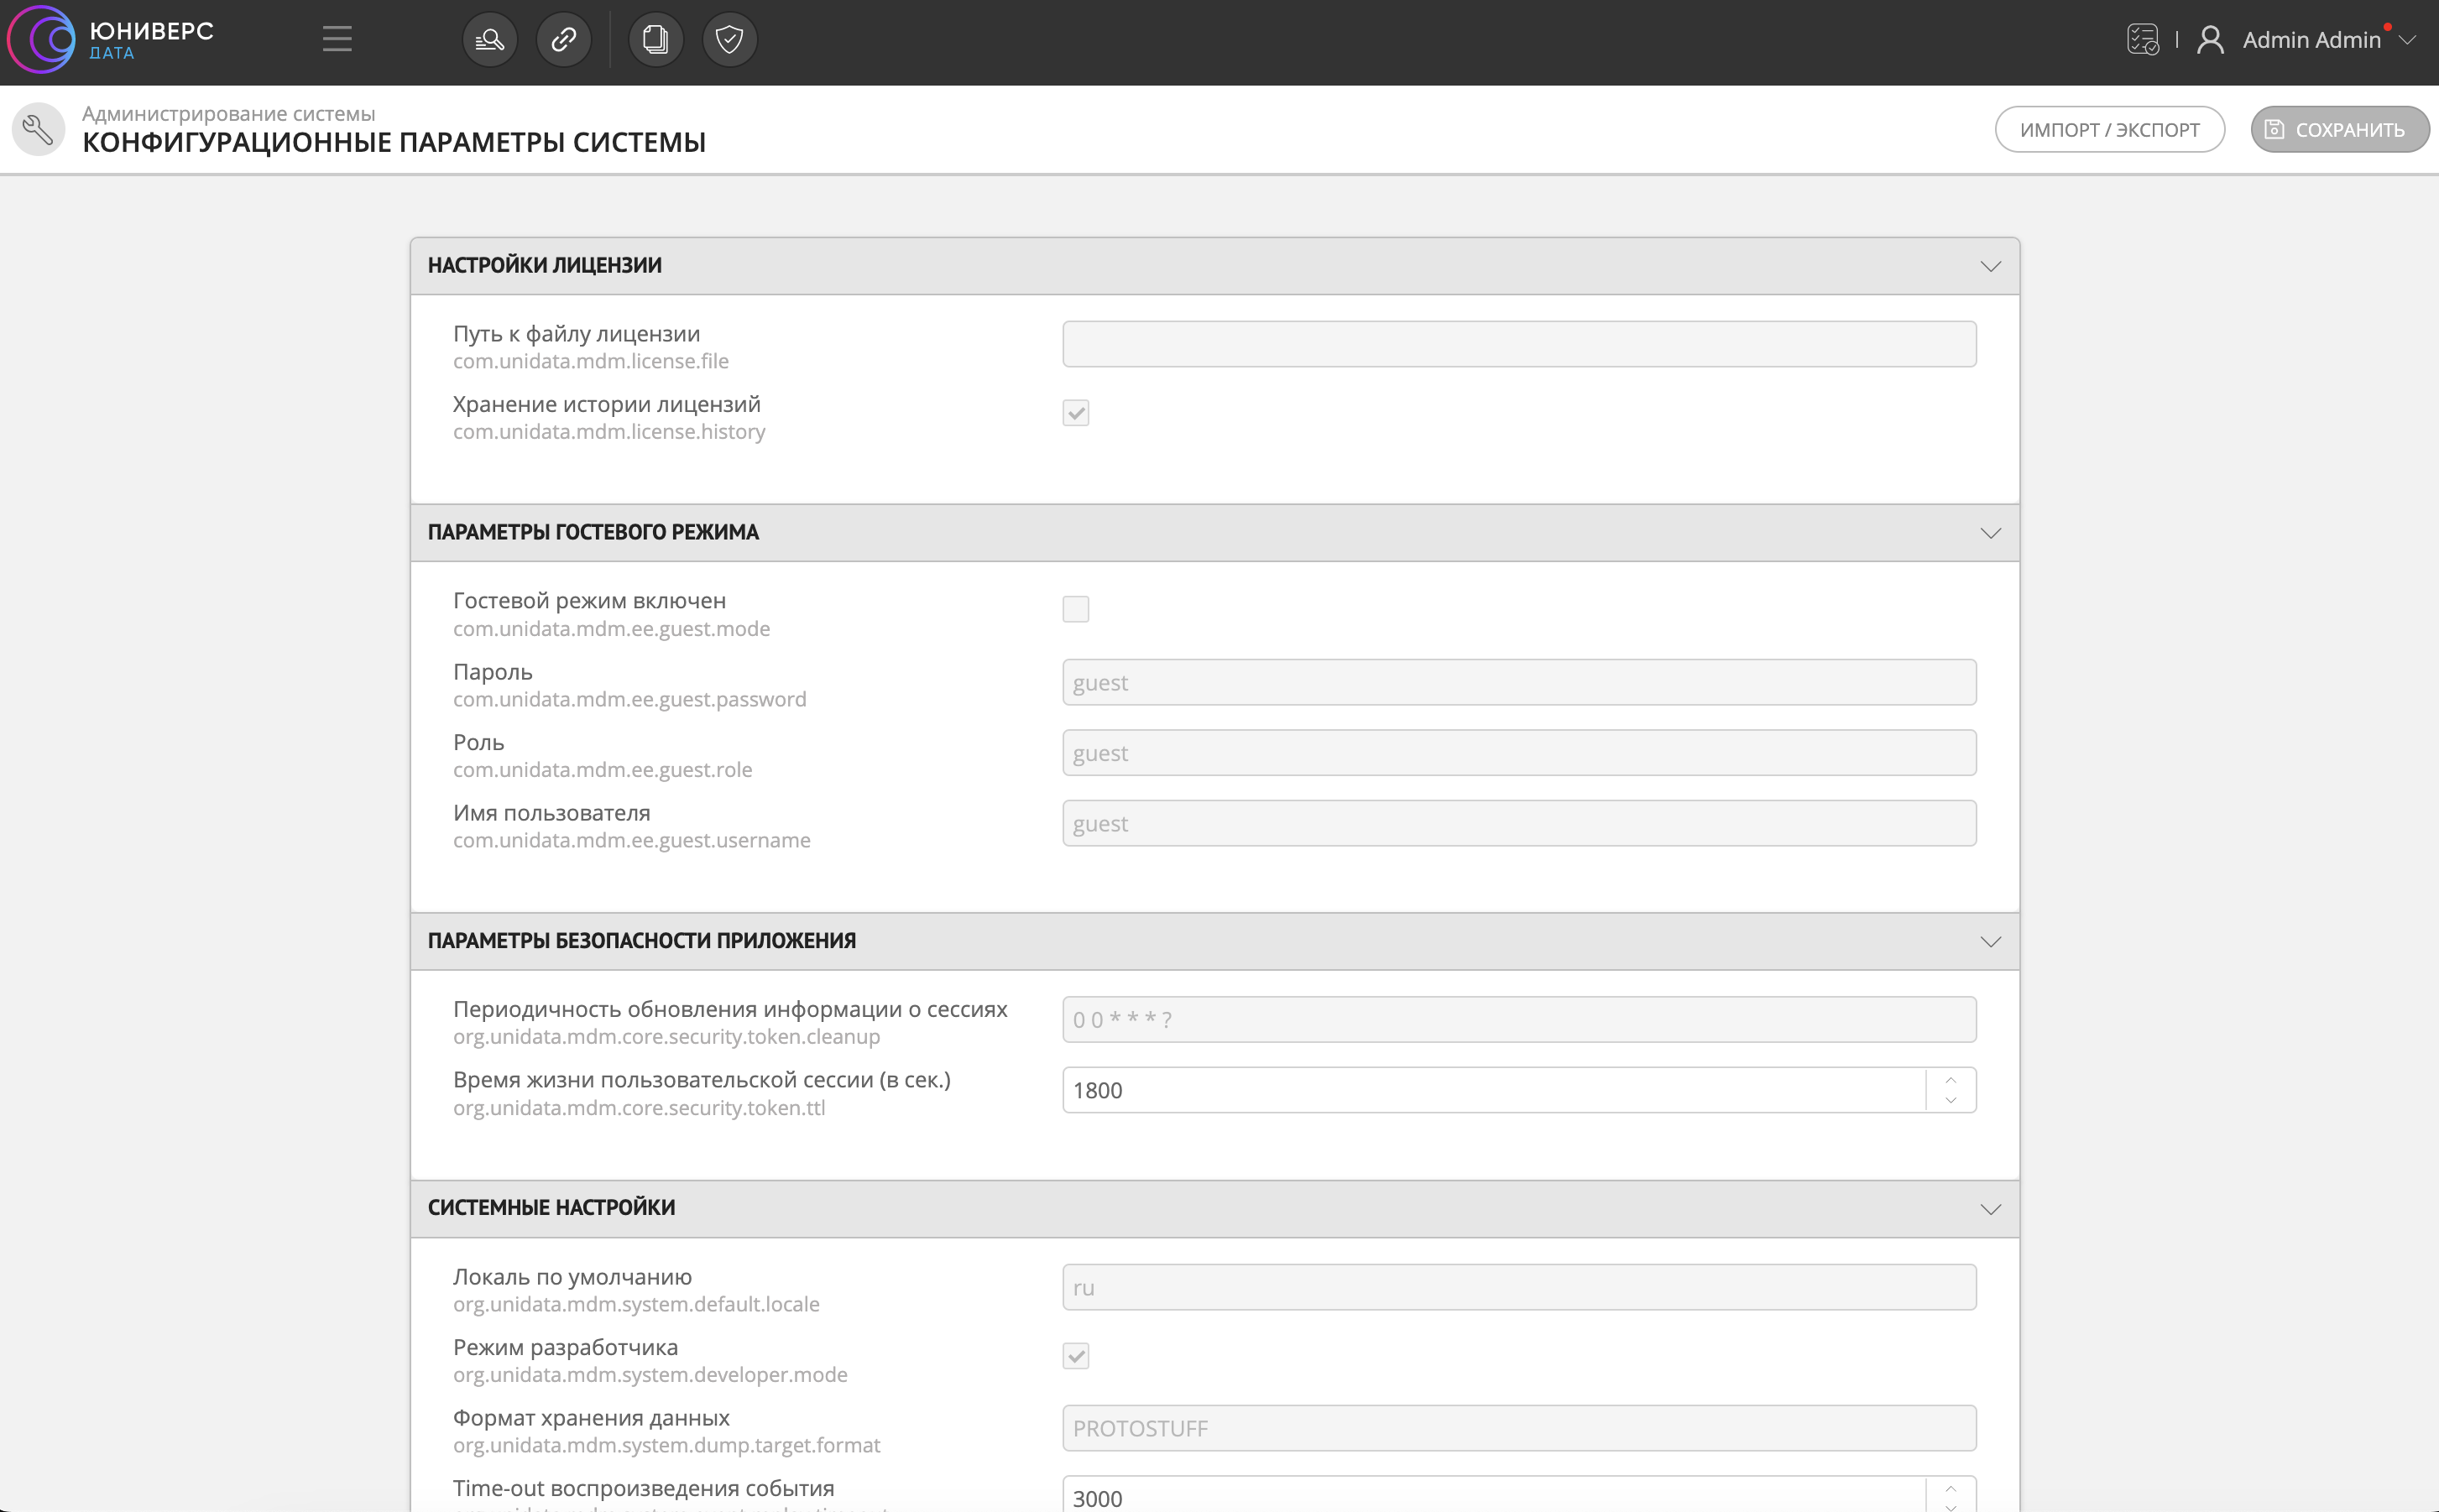This screenshot has width=2439, height=1512.
Task: Collapse Параметры гостевого режима section
Action: coord(1990,533)
